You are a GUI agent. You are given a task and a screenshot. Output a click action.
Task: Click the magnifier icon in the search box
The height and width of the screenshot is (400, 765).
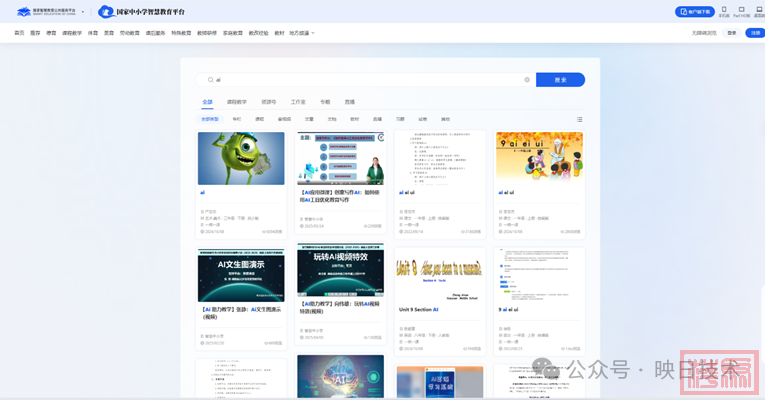tap(210, 80)
